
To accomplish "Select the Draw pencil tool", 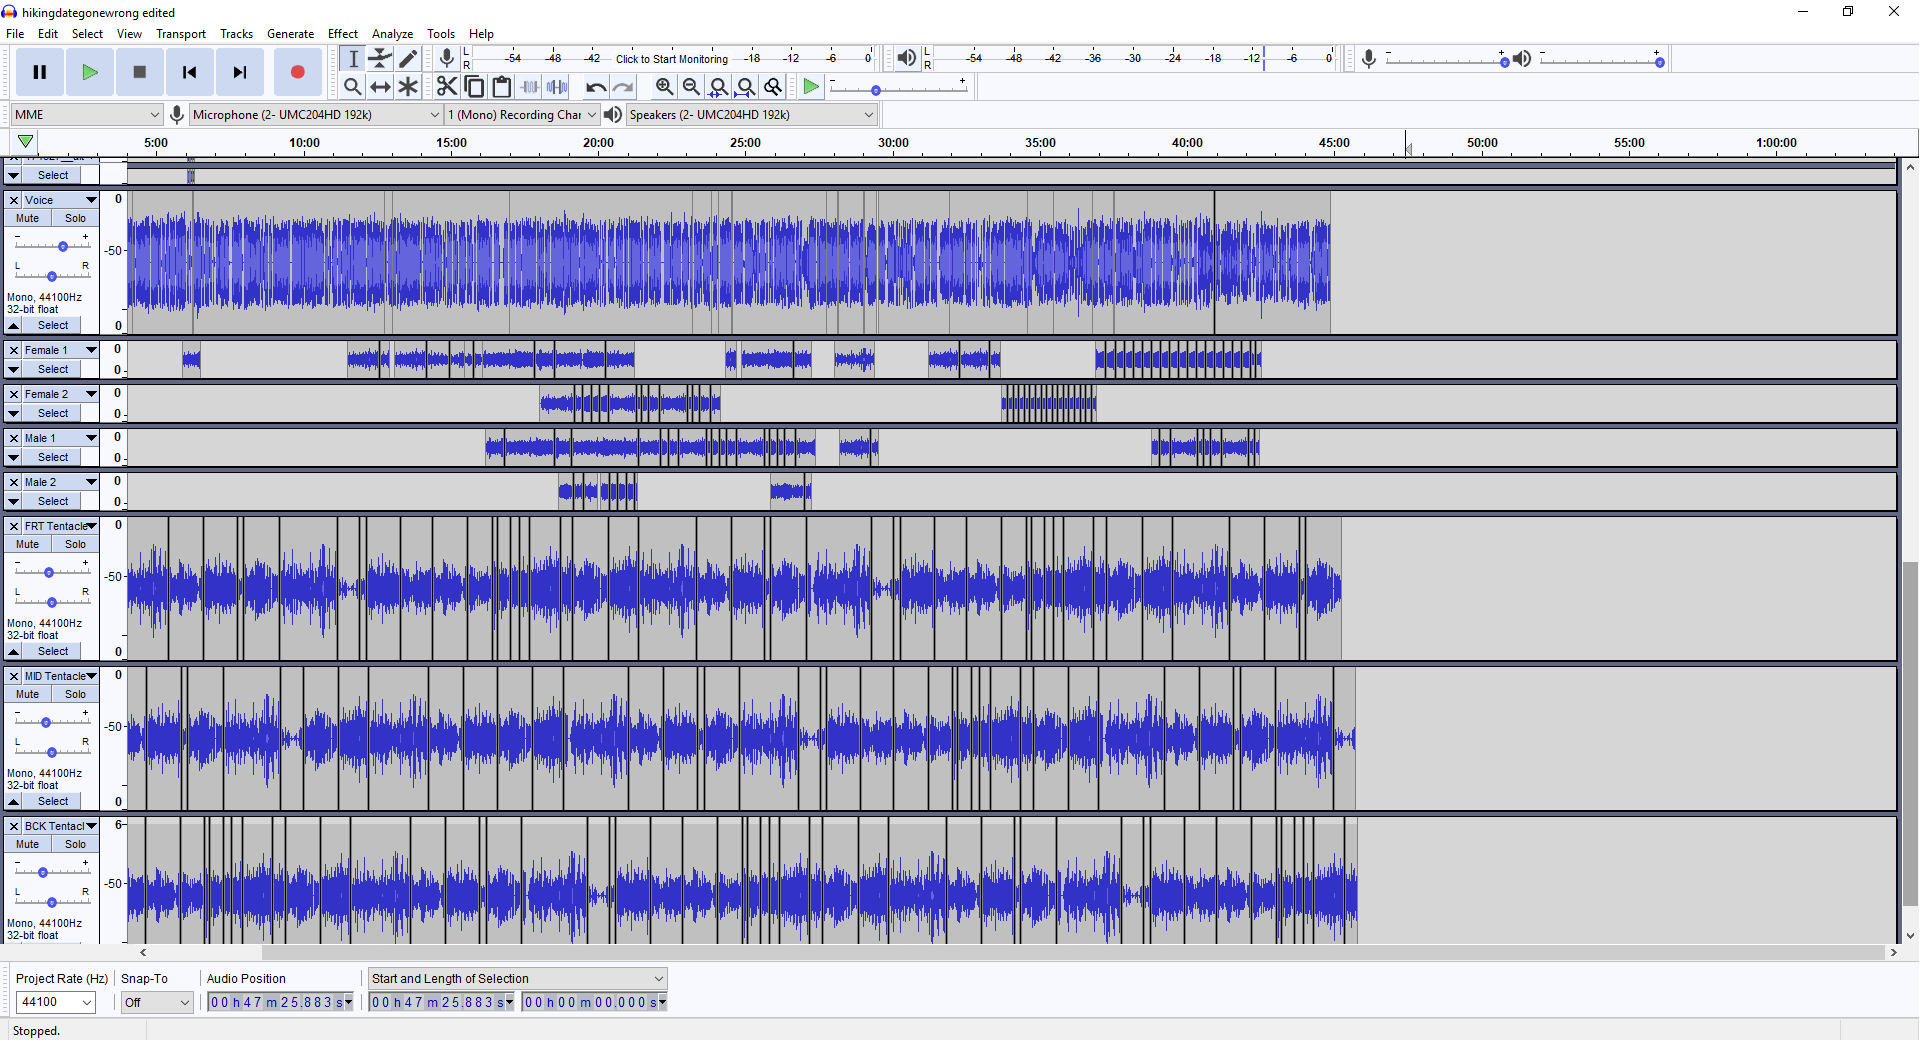I will click(x=408, y=59).
